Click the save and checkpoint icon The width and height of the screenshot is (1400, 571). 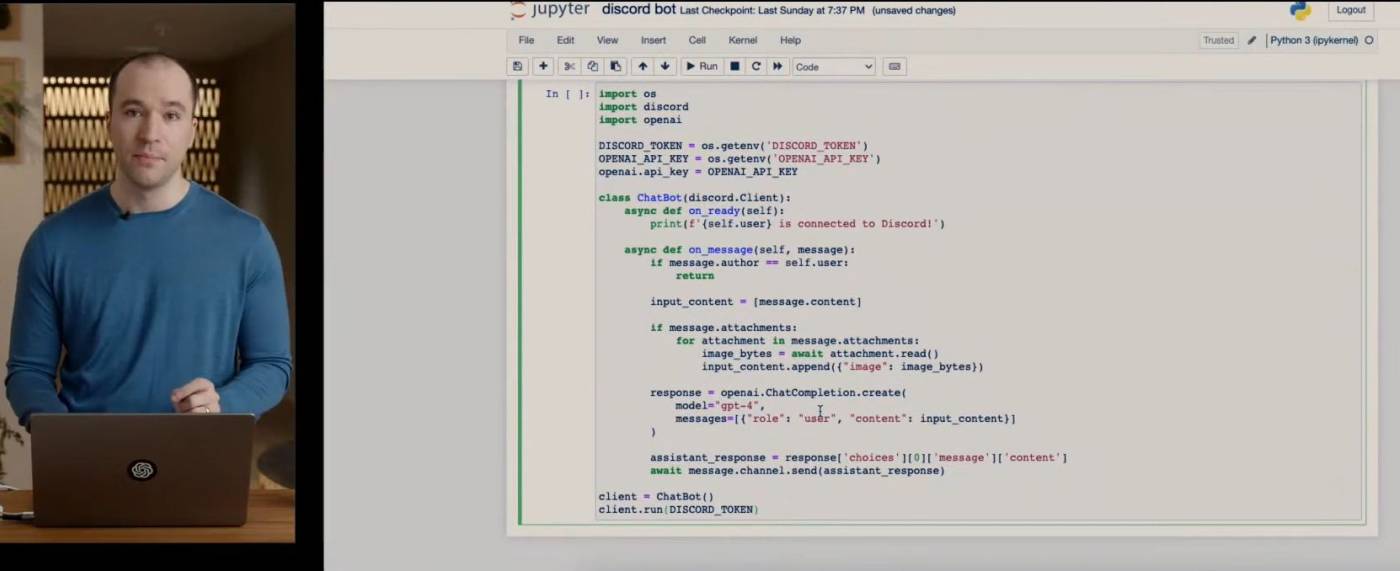click(x=517, y=67)
